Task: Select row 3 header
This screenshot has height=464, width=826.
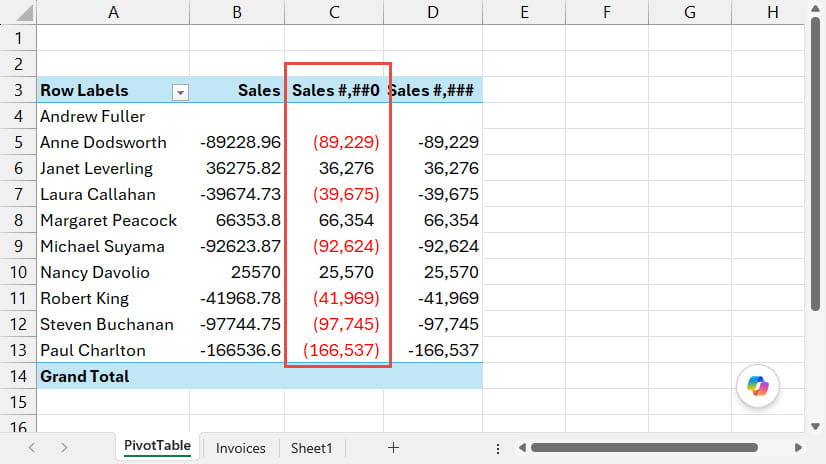Action: [18, 90]
